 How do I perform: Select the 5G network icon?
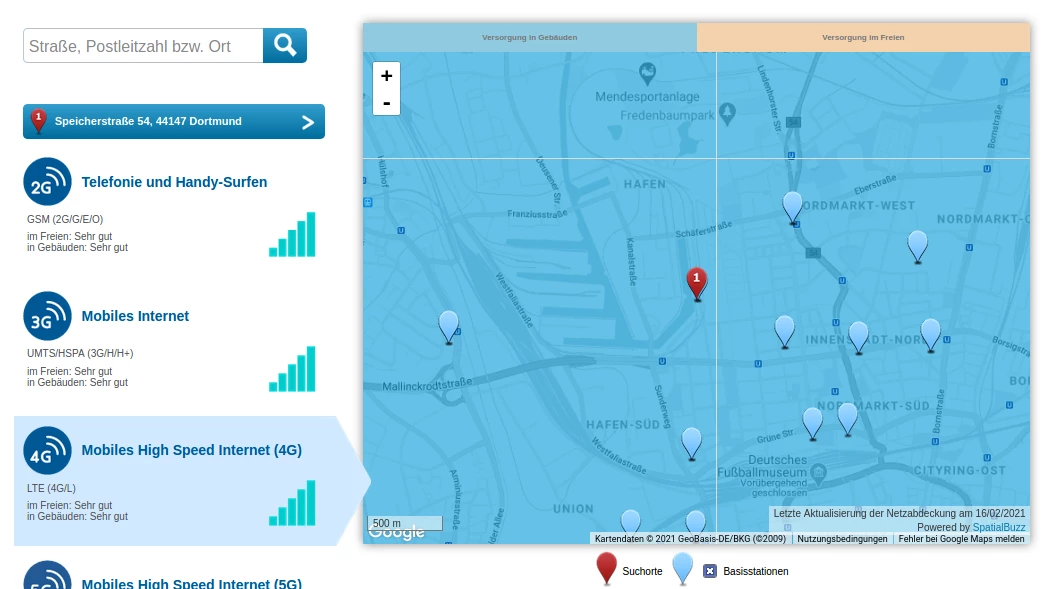click(47, 576)
